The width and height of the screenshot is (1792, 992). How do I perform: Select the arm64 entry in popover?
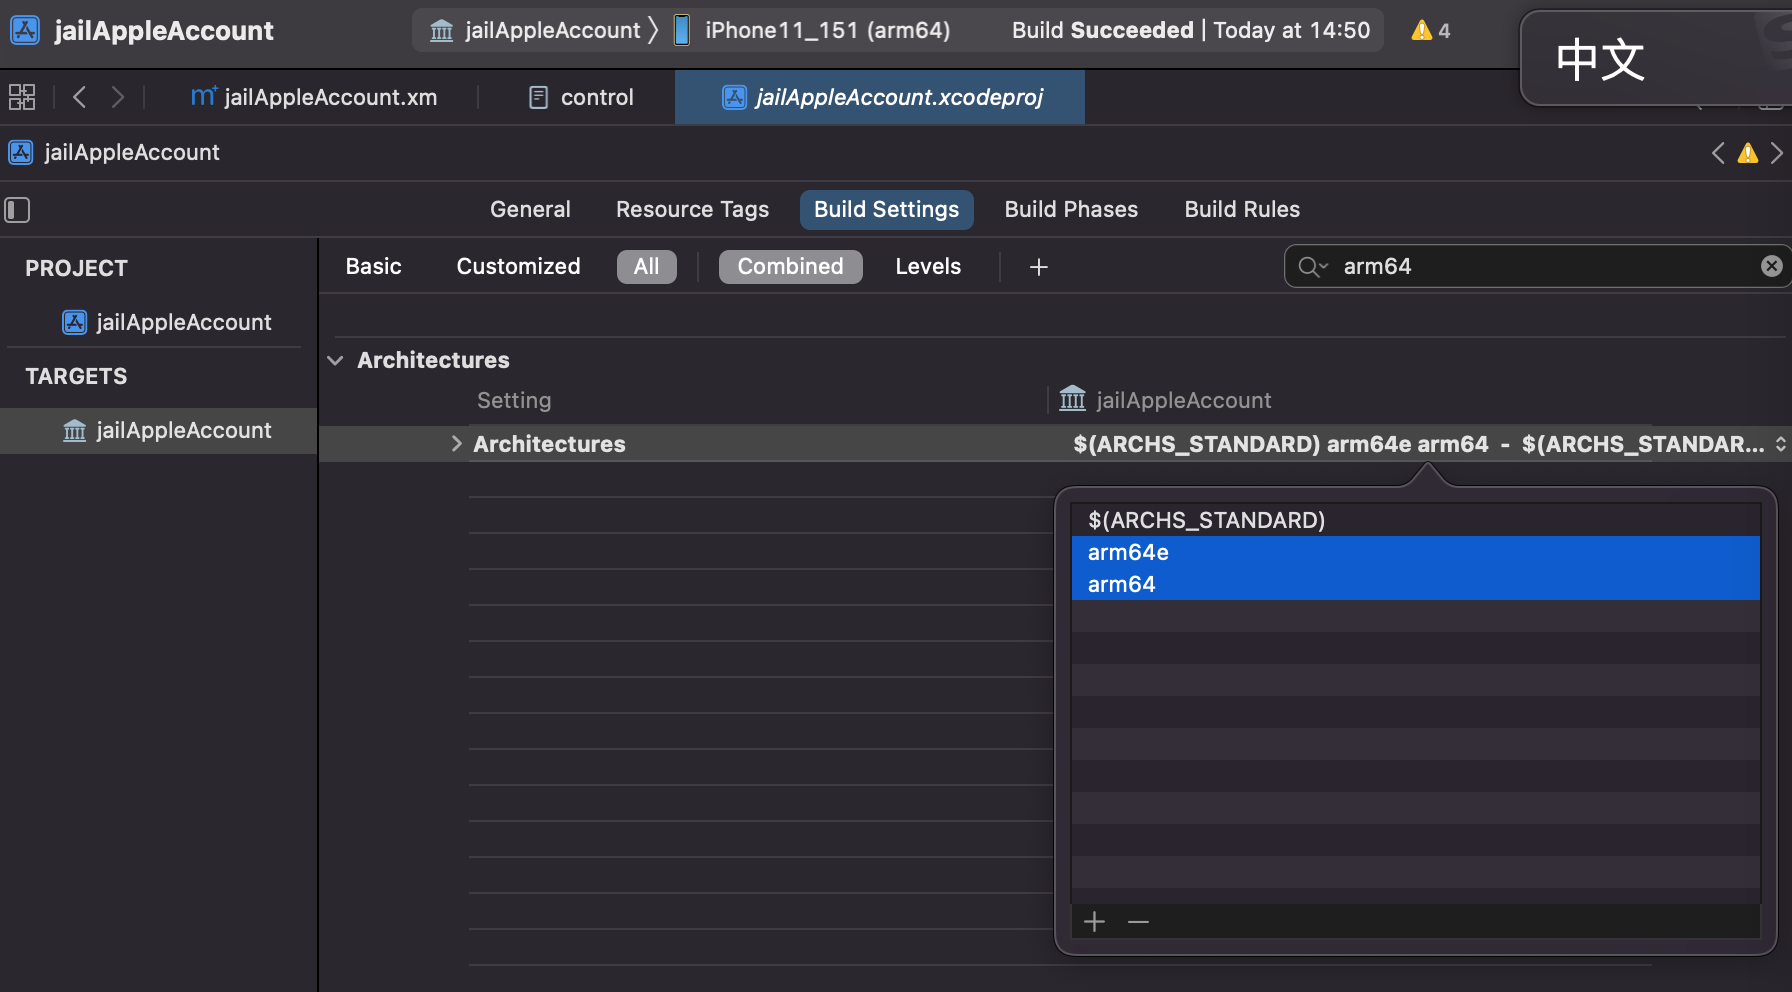(x=1415, y=584)
